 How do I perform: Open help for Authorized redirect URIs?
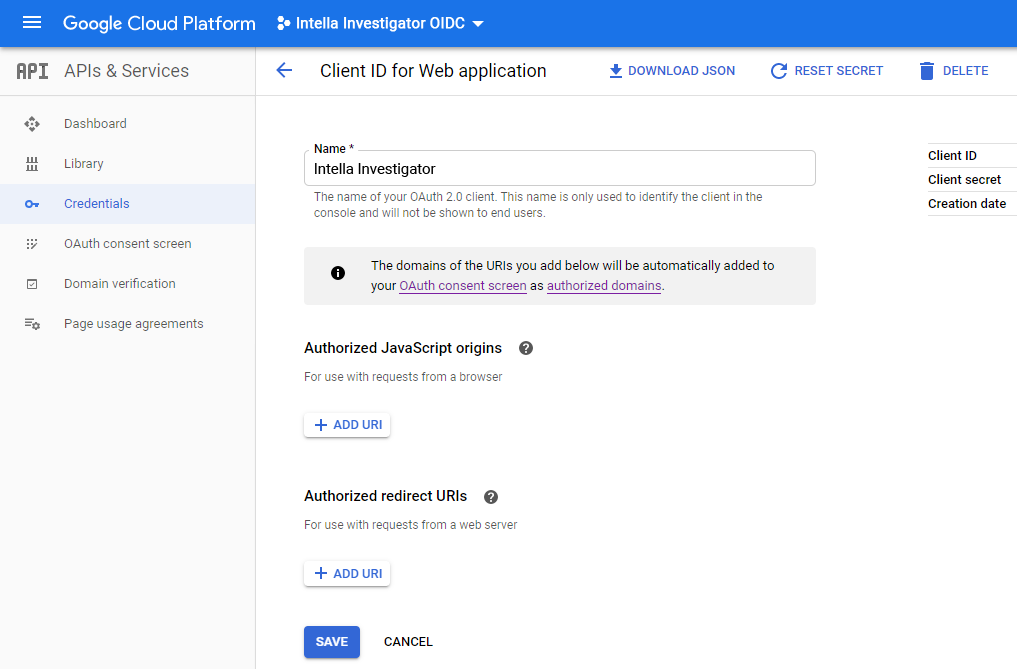pyautogui.click(x=489, y=496)
